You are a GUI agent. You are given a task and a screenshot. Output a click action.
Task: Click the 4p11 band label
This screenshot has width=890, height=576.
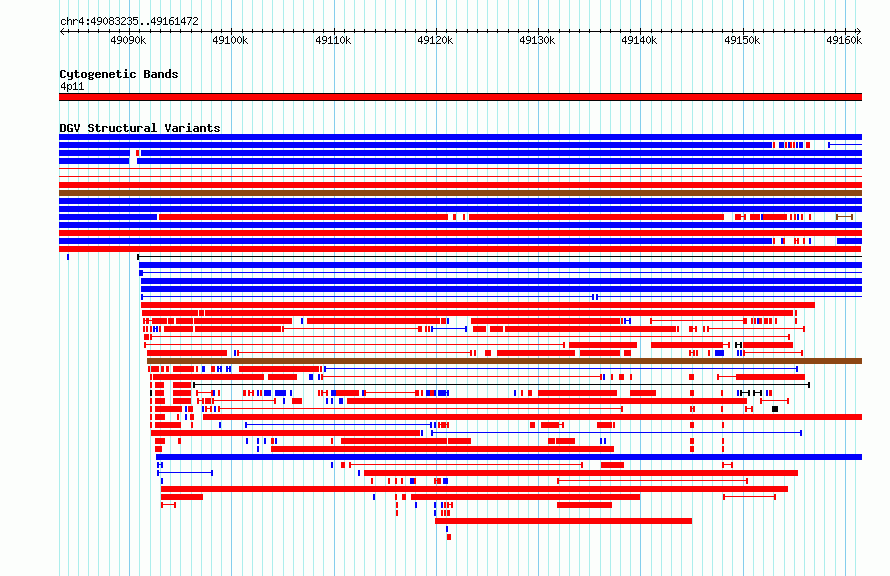coord(72,86)
